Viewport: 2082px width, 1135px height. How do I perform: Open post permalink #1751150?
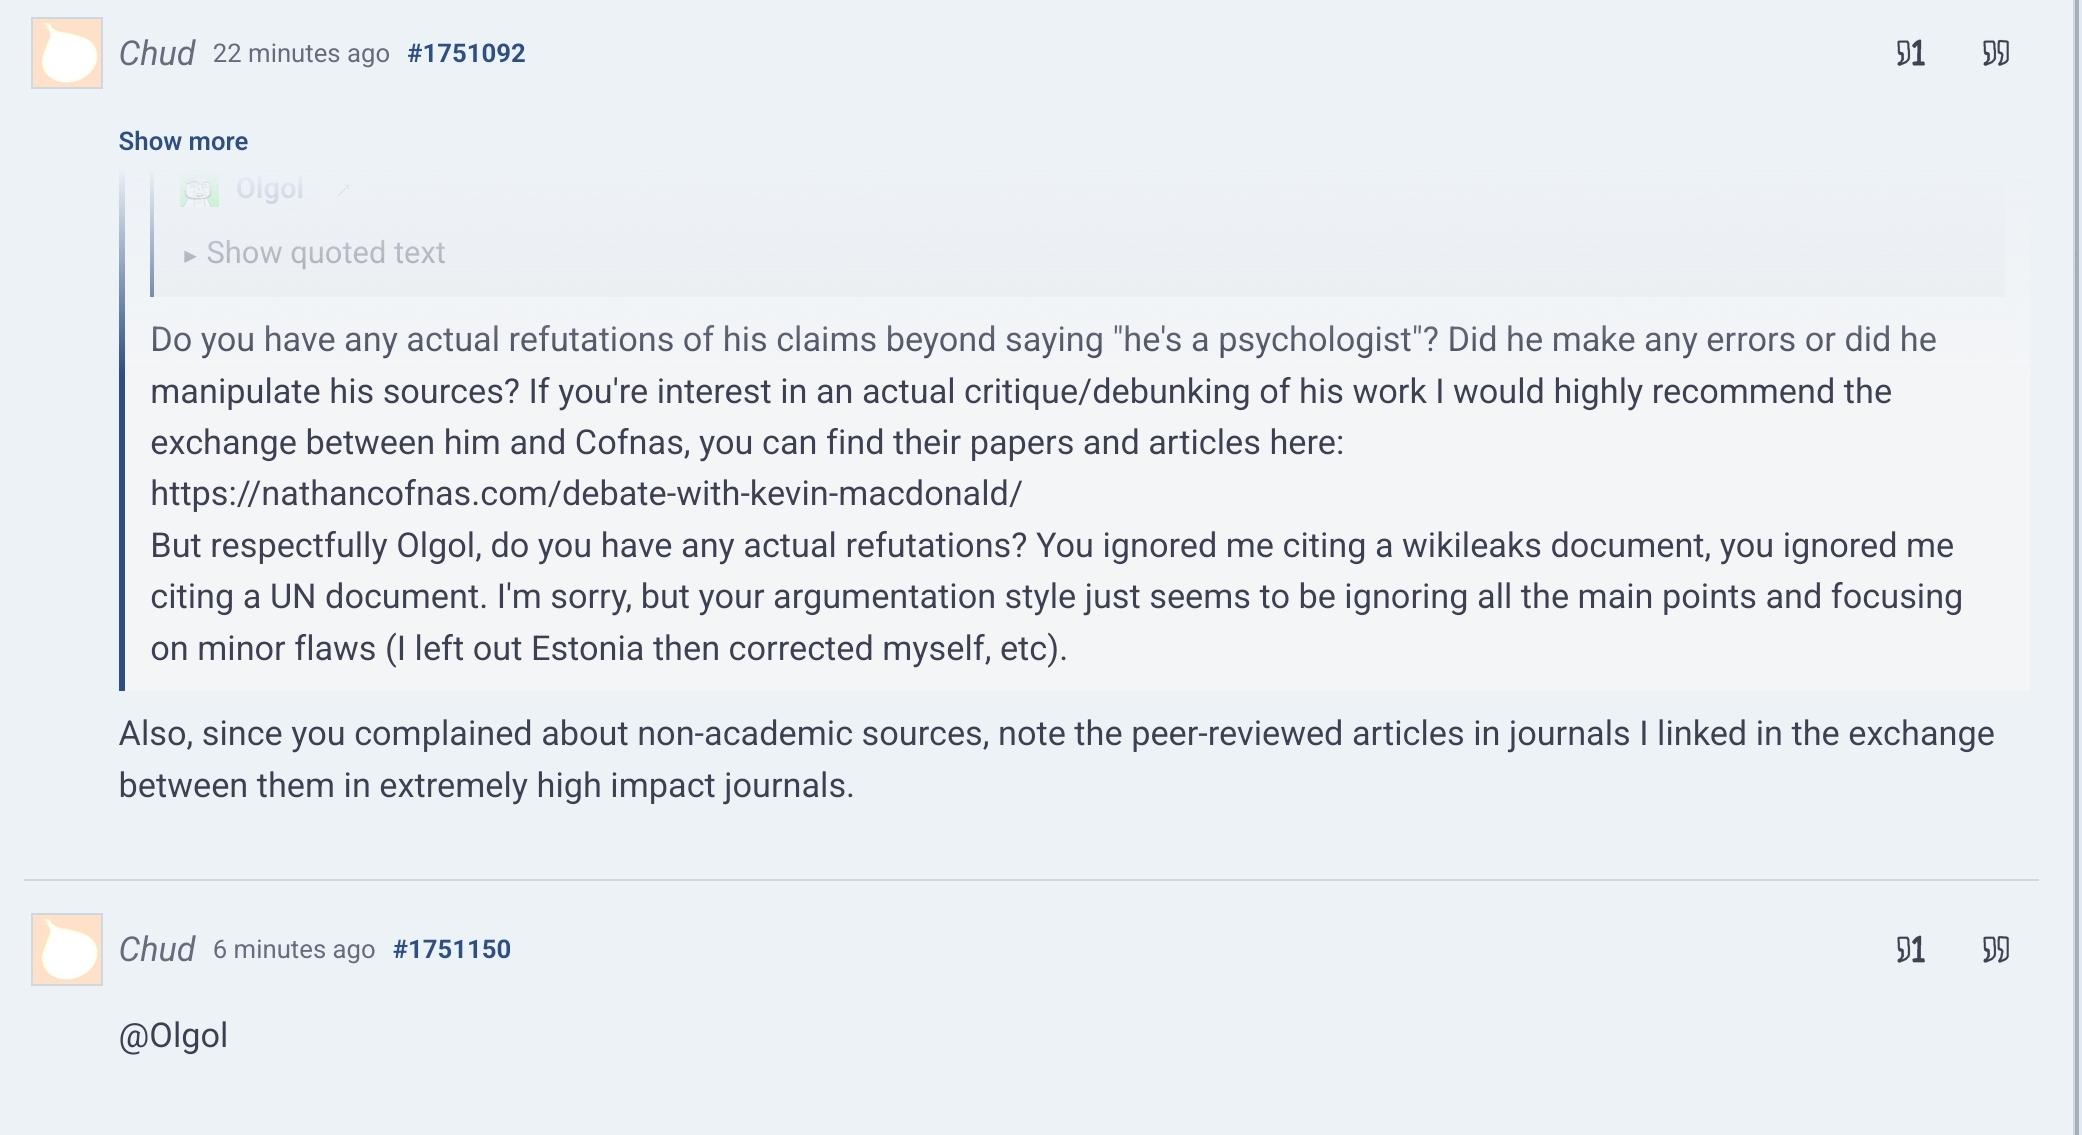tap(452, 949)
